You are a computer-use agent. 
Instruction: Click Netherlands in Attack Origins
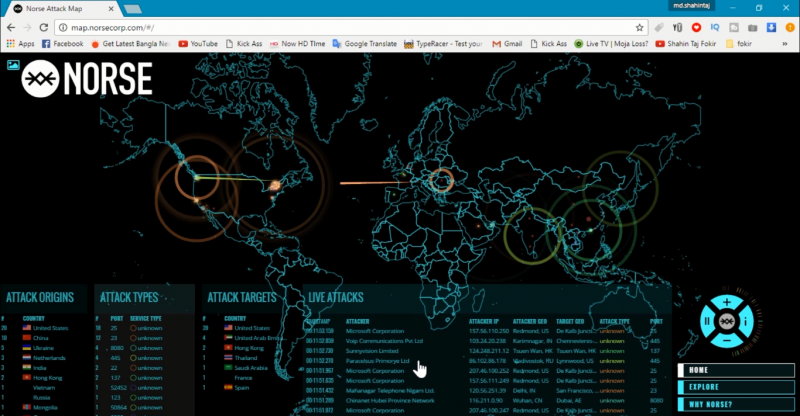[x=43, y=358]
